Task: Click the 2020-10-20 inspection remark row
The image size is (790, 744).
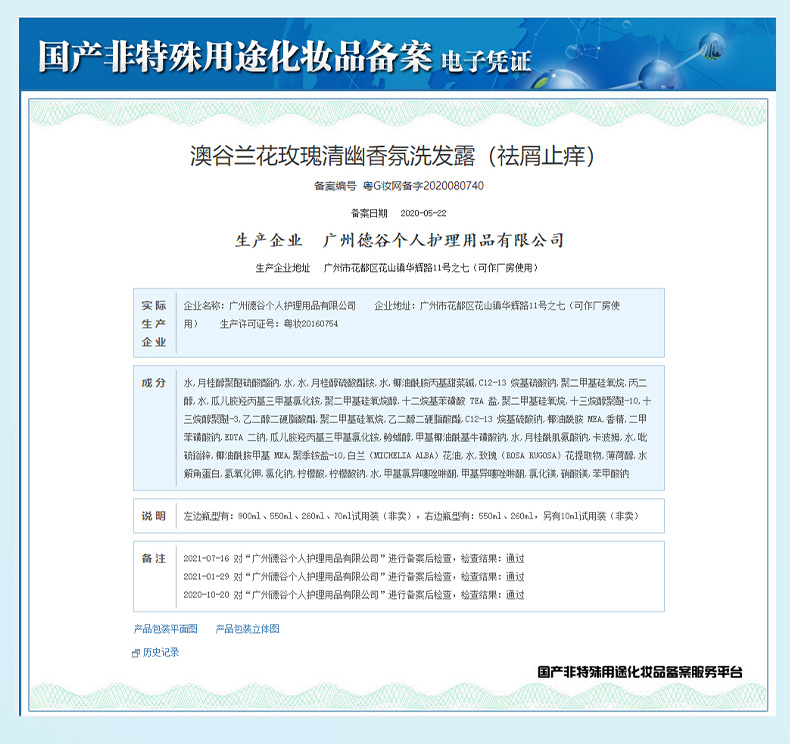Action: click(x=354, y=594)
